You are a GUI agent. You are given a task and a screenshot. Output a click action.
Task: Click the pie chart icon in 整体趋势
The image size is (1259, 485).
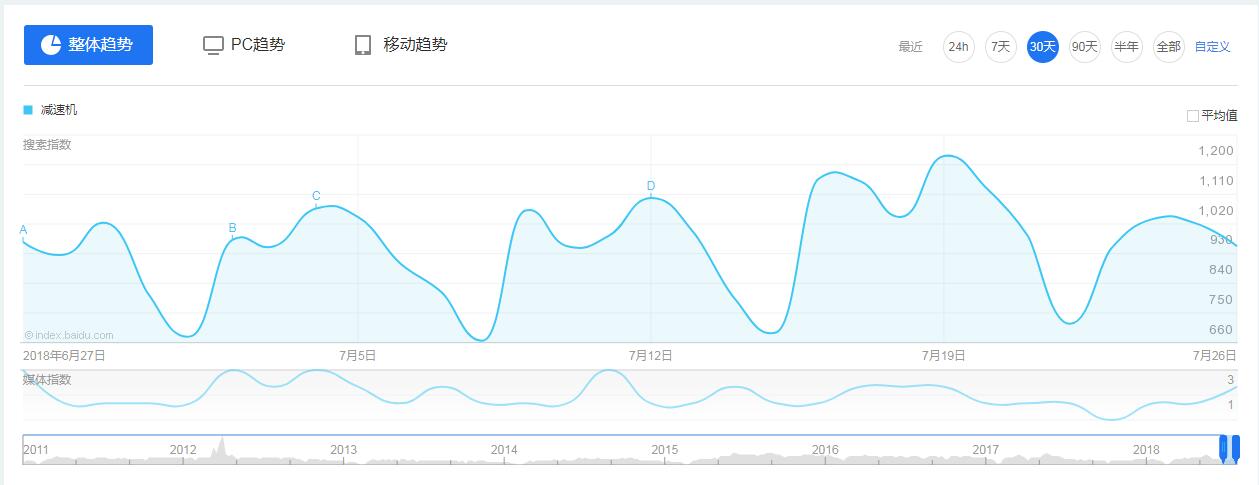click(51, 45)
